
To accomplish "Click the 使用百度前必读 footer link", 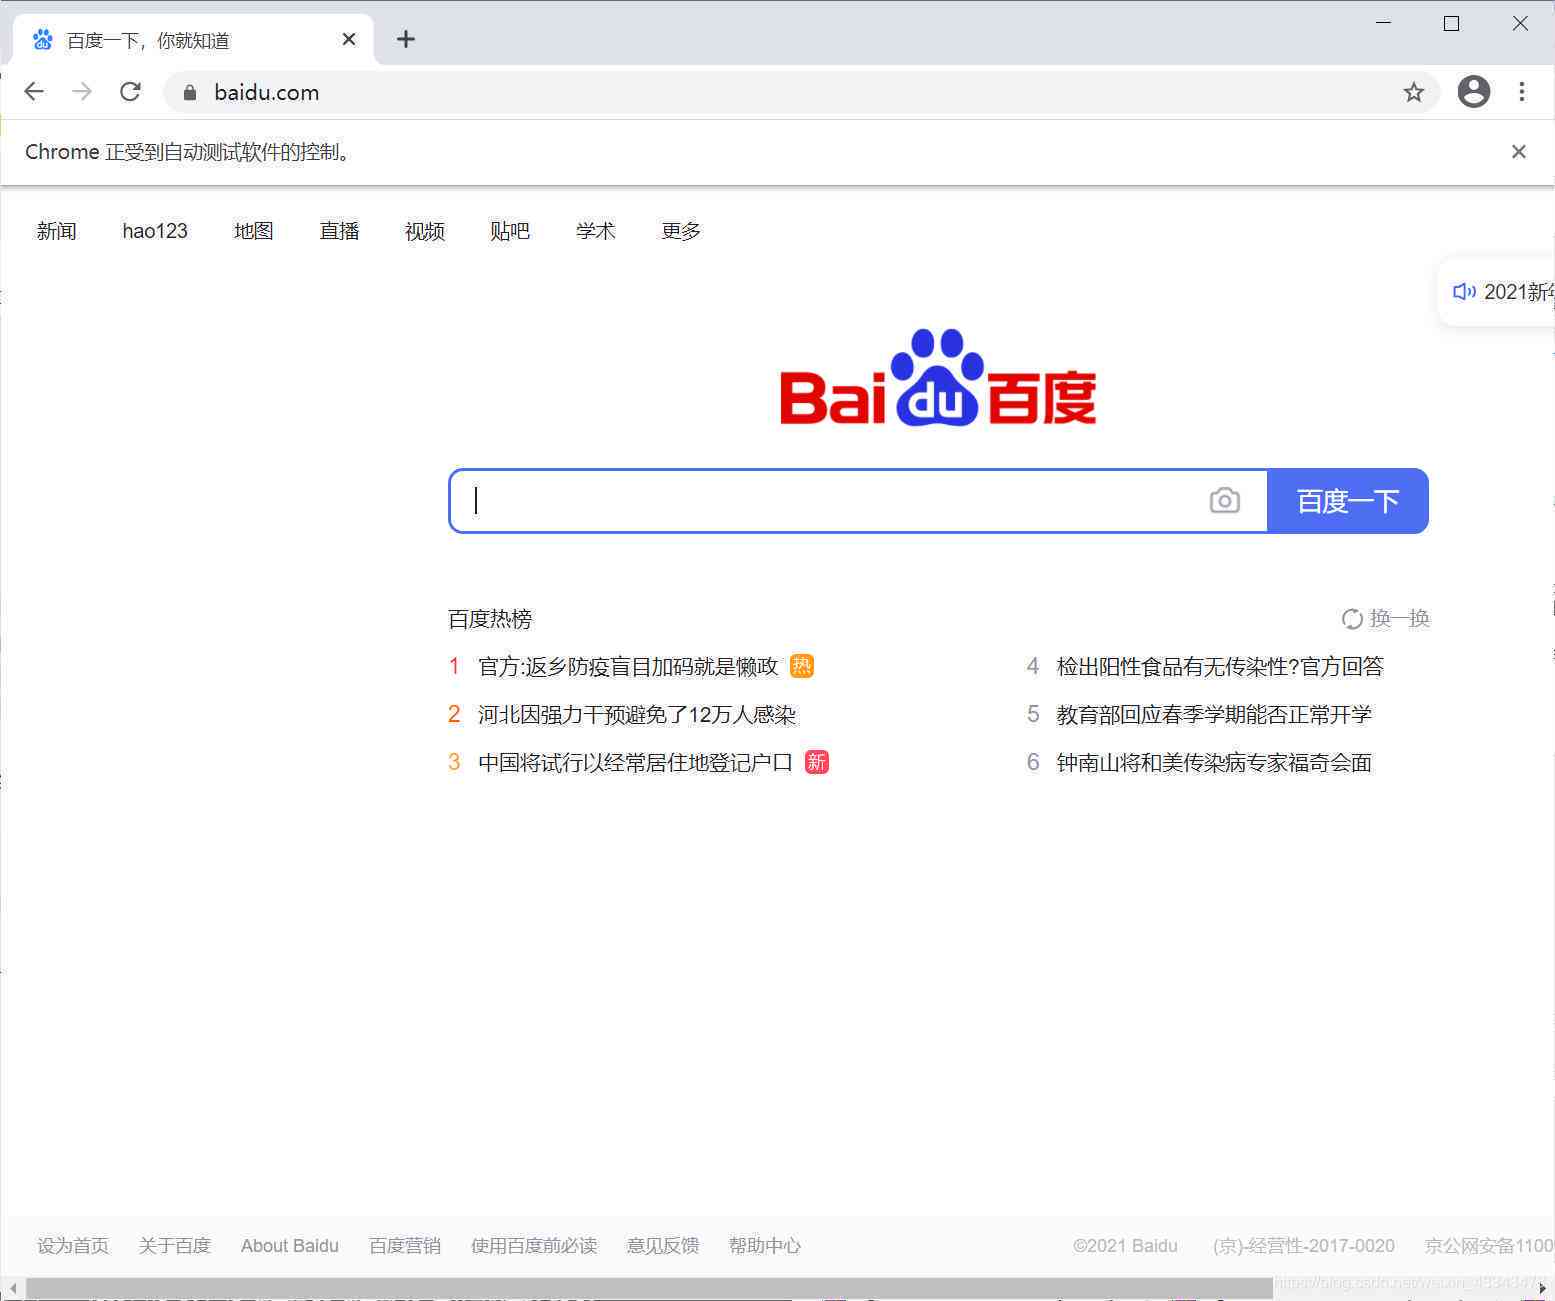I will 534,1245.
